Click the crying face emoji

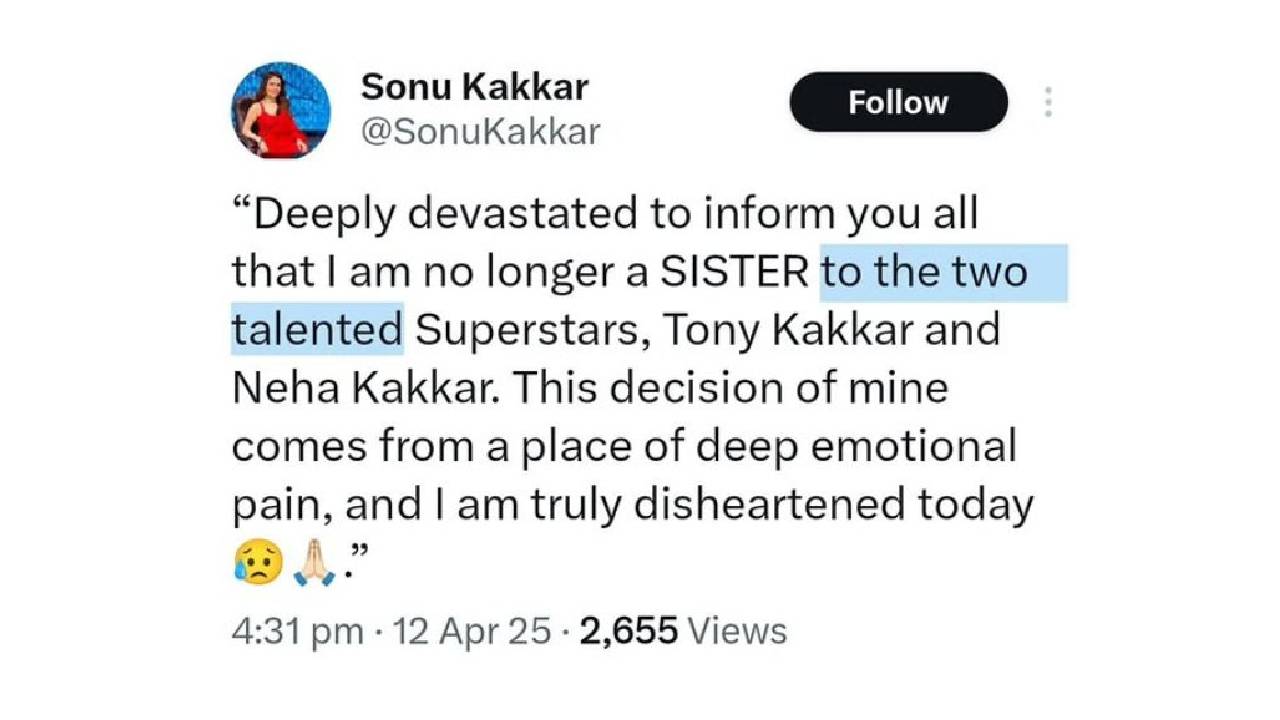(x=250, y=562)
